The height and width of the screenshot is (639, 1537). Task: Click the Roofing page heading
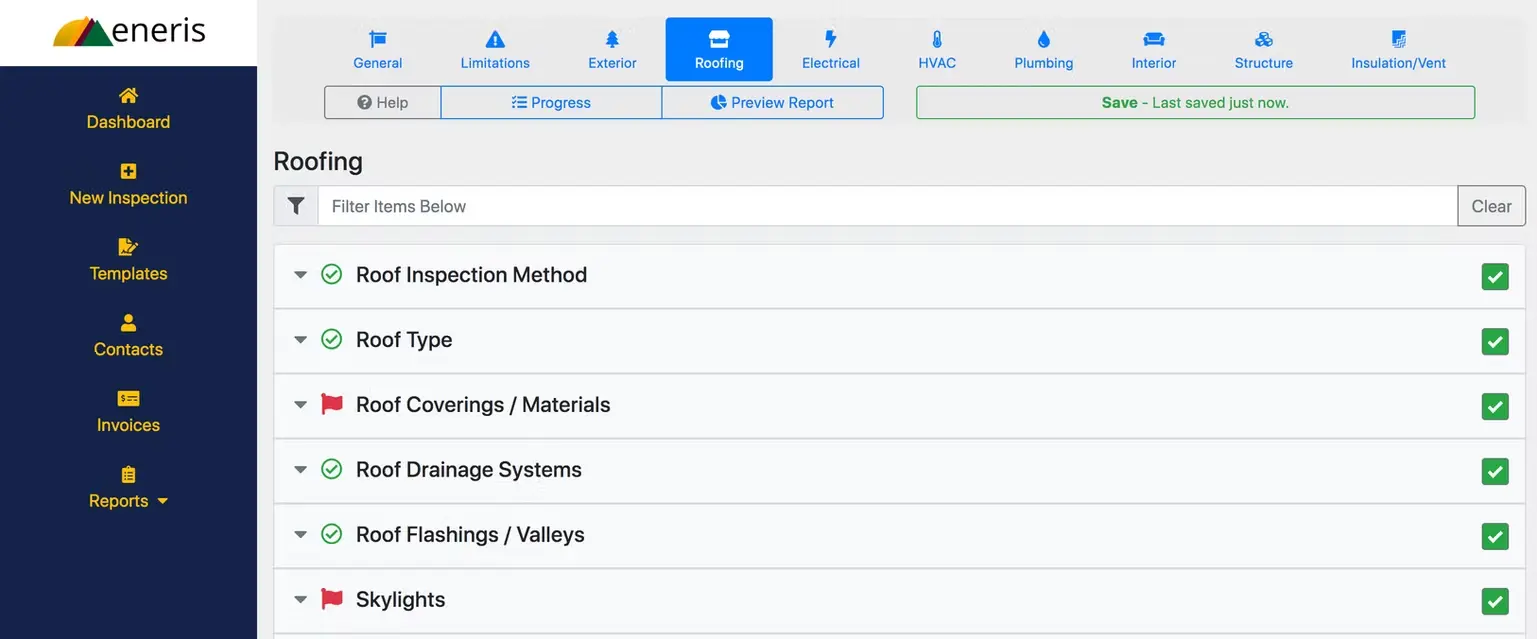[x=318, y=161]
